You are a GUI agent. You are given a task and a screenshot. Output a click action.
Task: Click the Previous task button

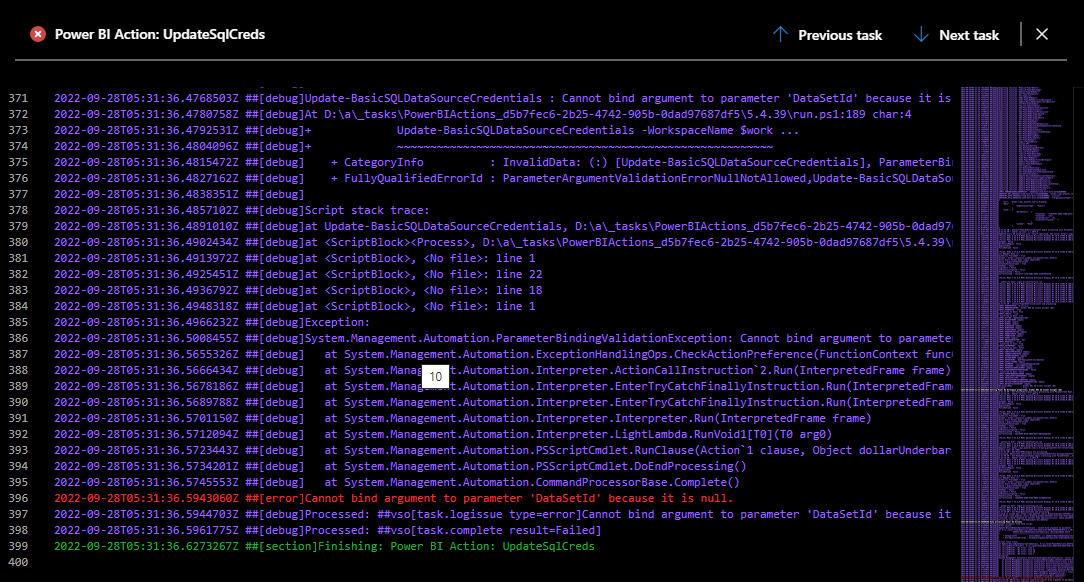827,35
